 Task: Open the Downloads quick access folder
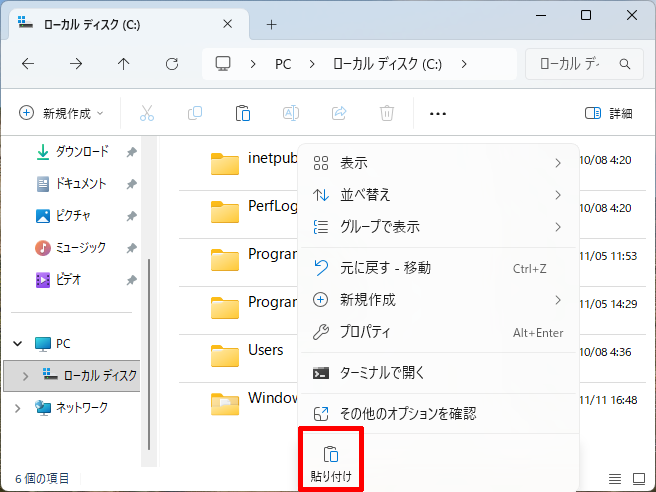[81, 152]
